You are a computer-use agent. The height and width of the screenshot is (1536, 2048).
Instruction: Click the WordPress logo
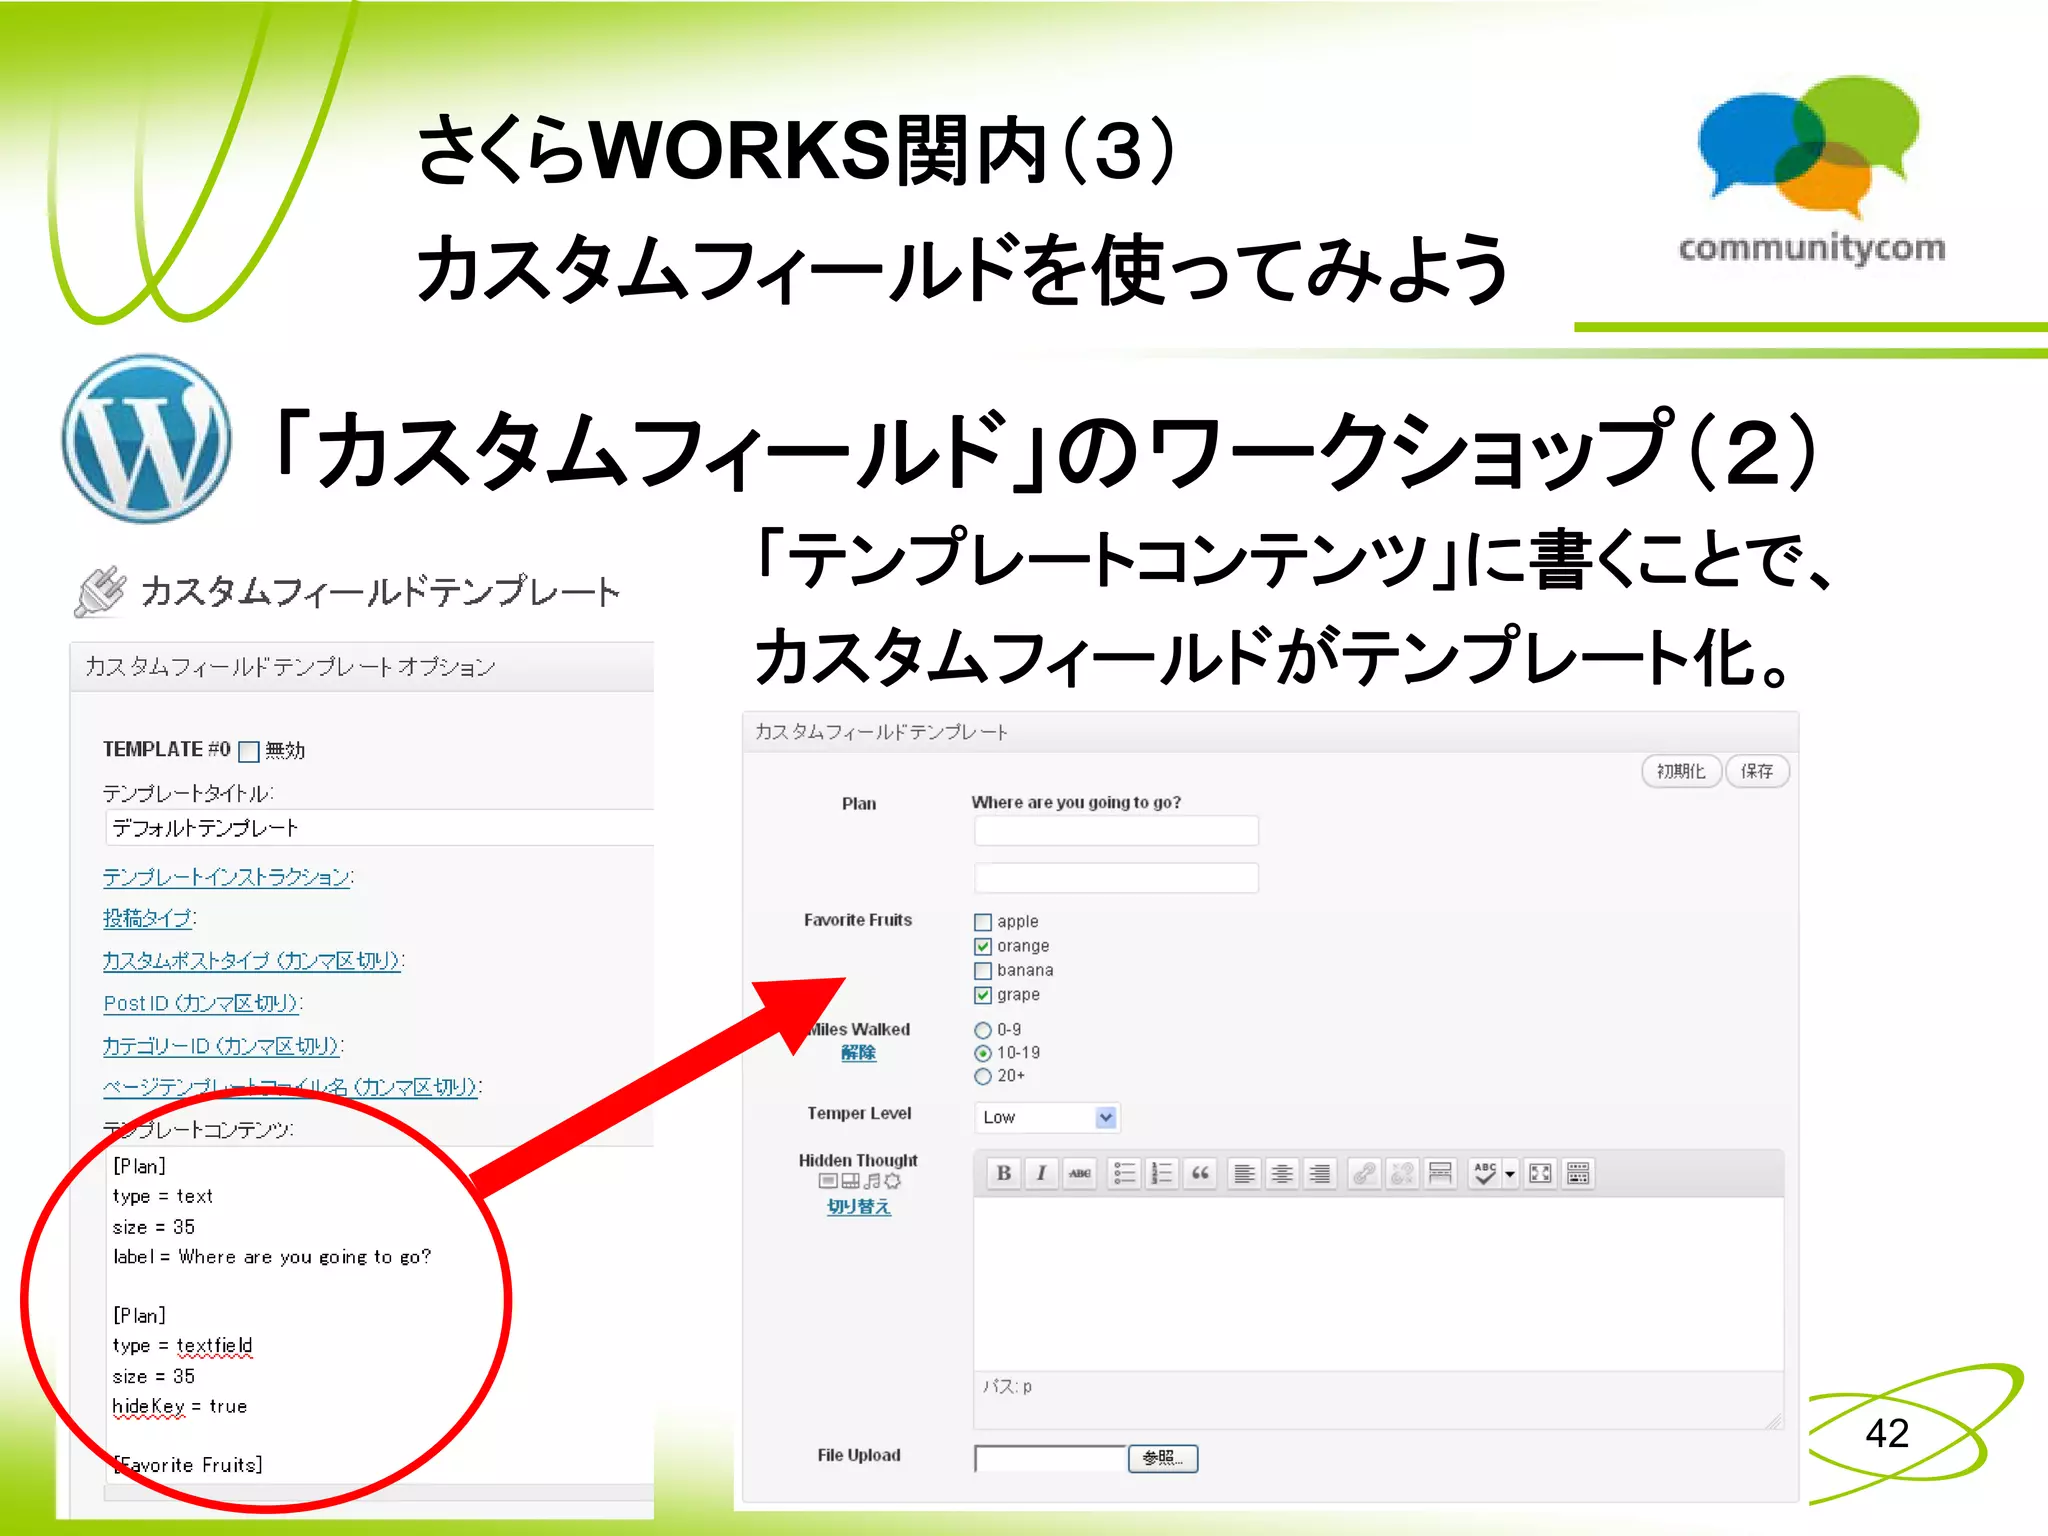click(x=147, y=438)
